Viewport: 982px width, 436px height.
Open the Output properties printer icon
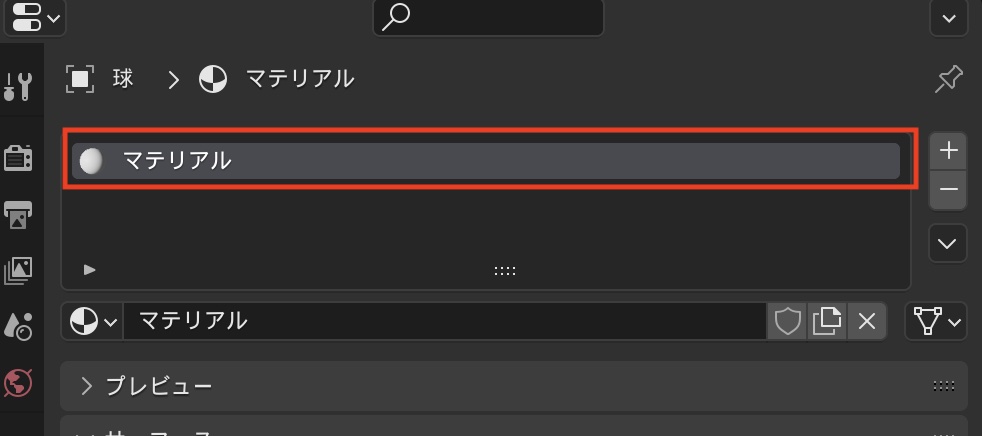pos(18,213)
